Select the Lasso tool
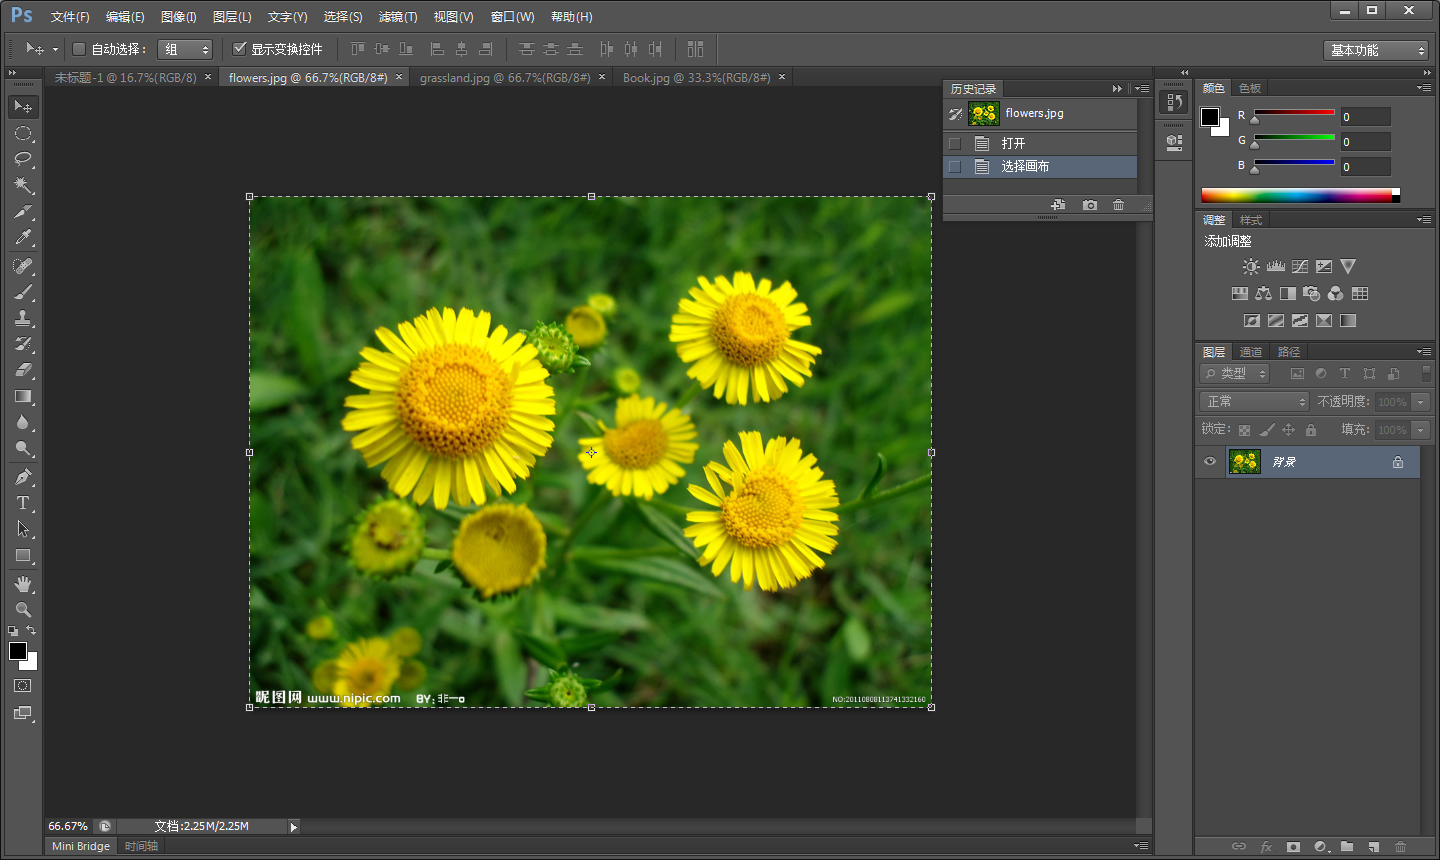Screen dimensions: 1440x860 [x=23, y=159]
